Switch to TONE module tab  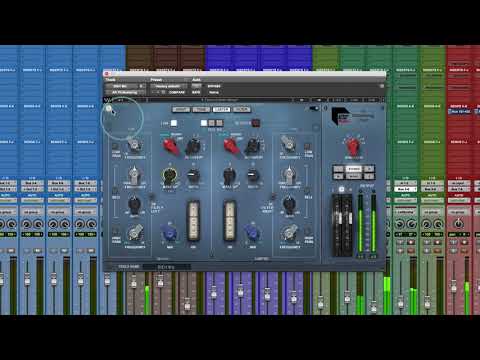[201, 109]
